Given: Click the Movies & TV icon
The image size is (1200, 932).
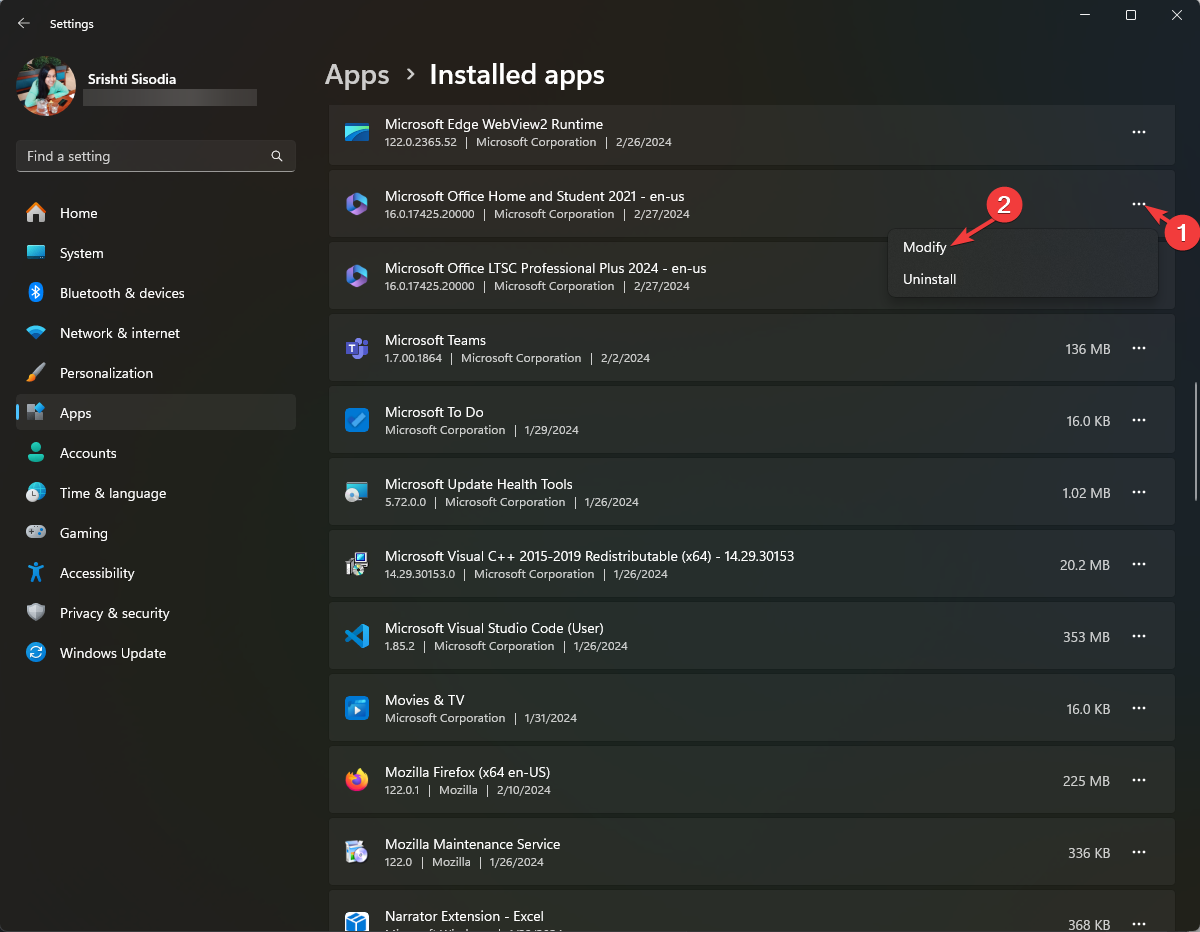Looking at the screenshot, I should pos(357,708).
